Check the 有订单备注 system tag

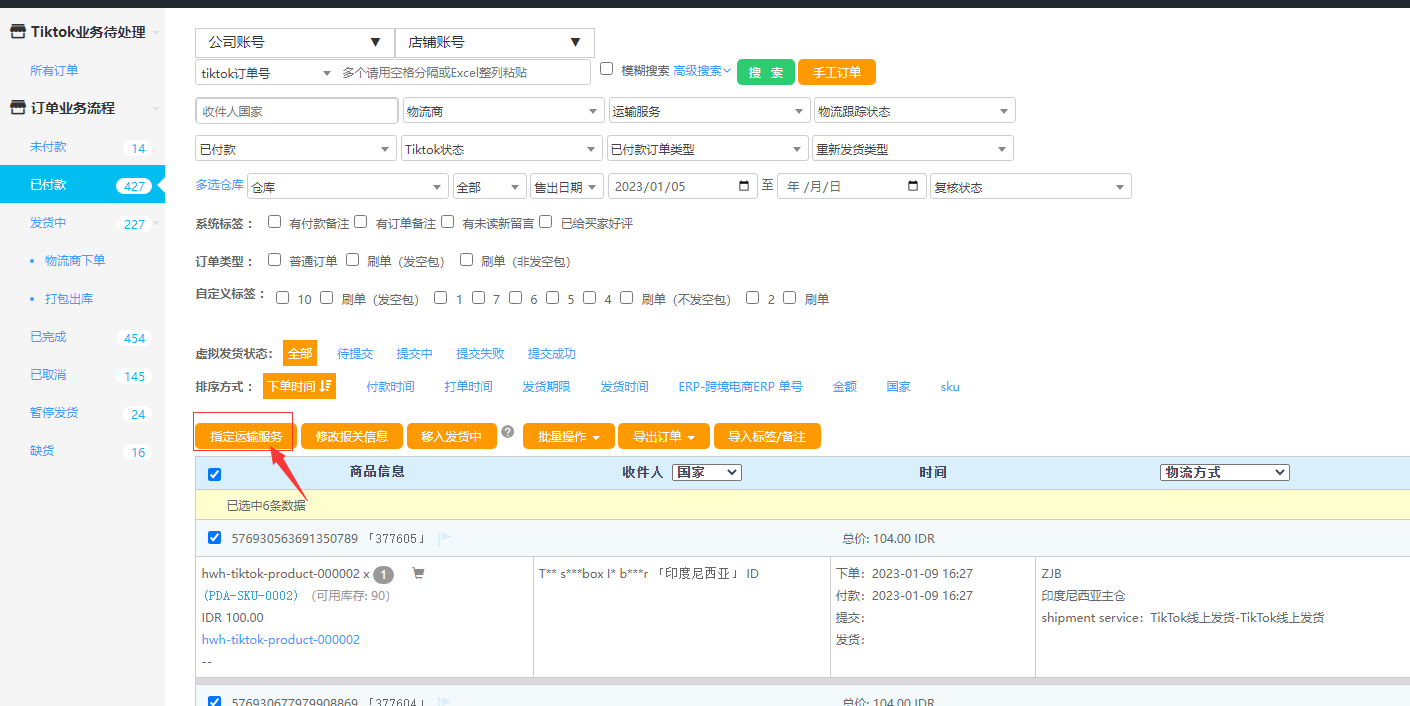coord(361,222)
